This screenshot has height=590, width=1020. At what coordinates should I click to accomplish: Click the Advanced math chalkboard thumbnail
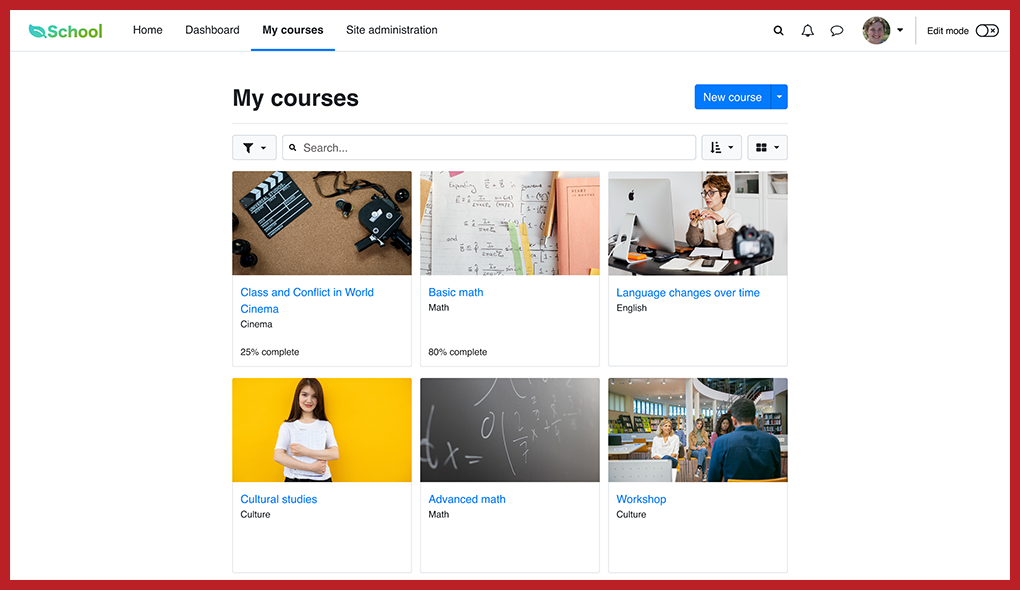(510, 430)
